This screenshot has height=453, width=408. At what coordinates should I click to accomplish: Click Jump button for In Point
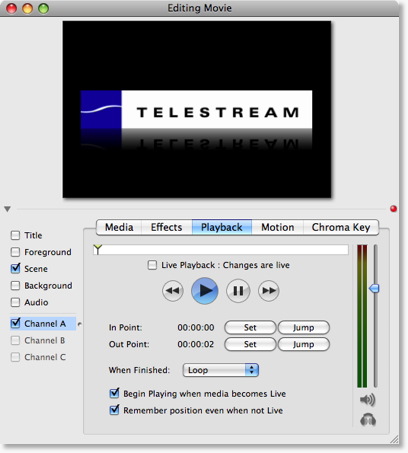[304, 328]
